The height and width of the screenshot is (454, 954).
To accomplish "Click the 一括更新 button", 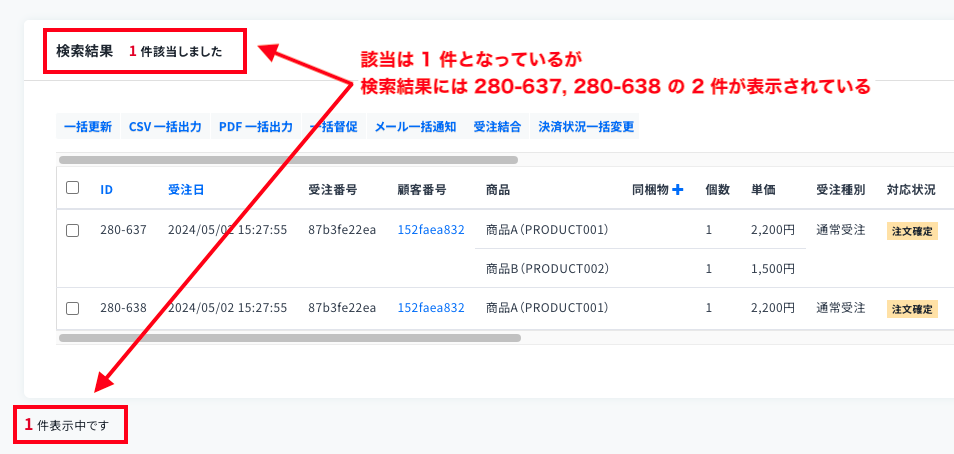I will click(x=88, y=127).
